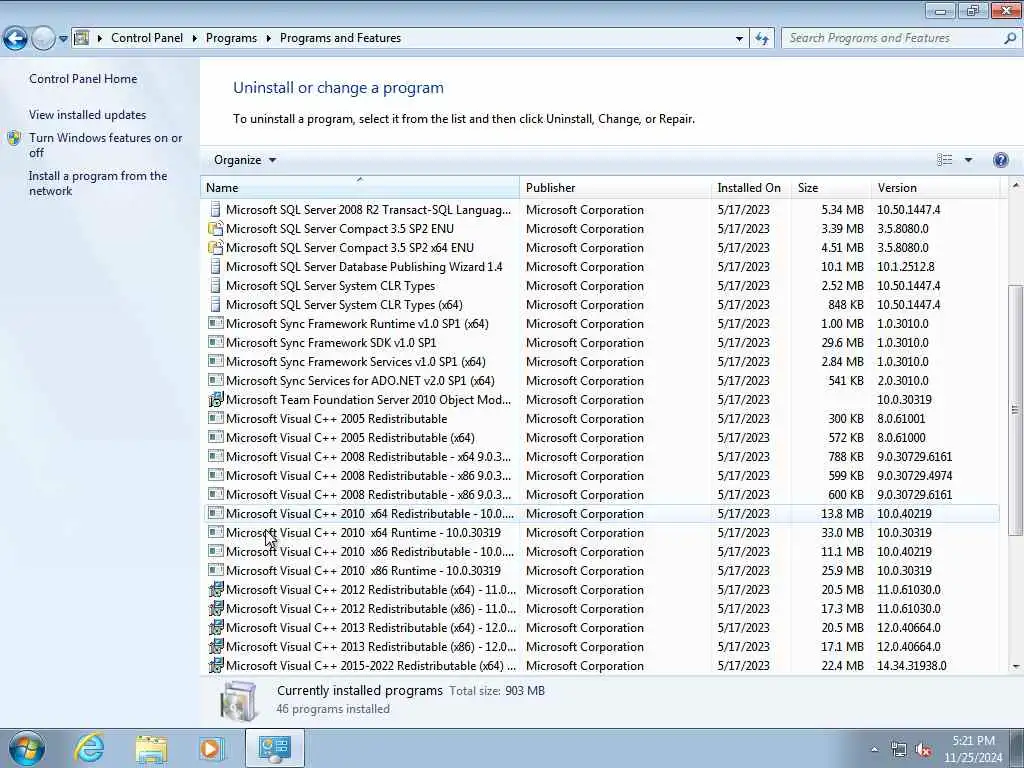Open the recent pages dropdown arrow
This screenshot has width=1024, height=768.
[63, 39]
